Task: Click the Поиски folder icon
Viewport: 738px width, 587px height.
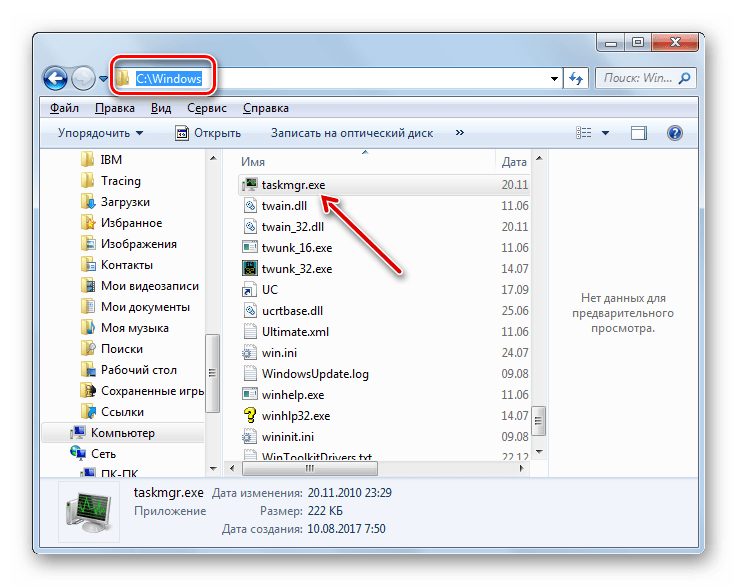Action: [x=88, y=349]
